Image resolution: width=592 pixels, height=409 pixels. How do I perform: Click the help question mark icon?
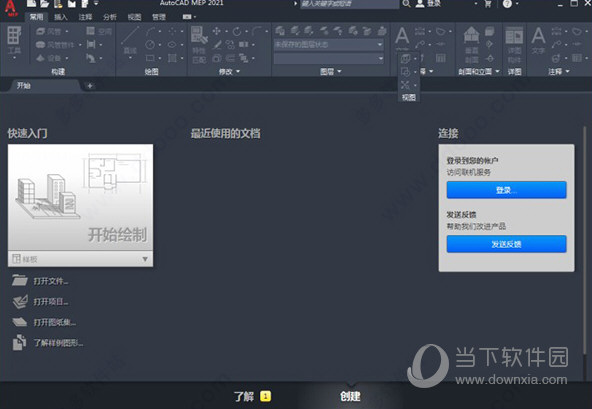(507, 4)
